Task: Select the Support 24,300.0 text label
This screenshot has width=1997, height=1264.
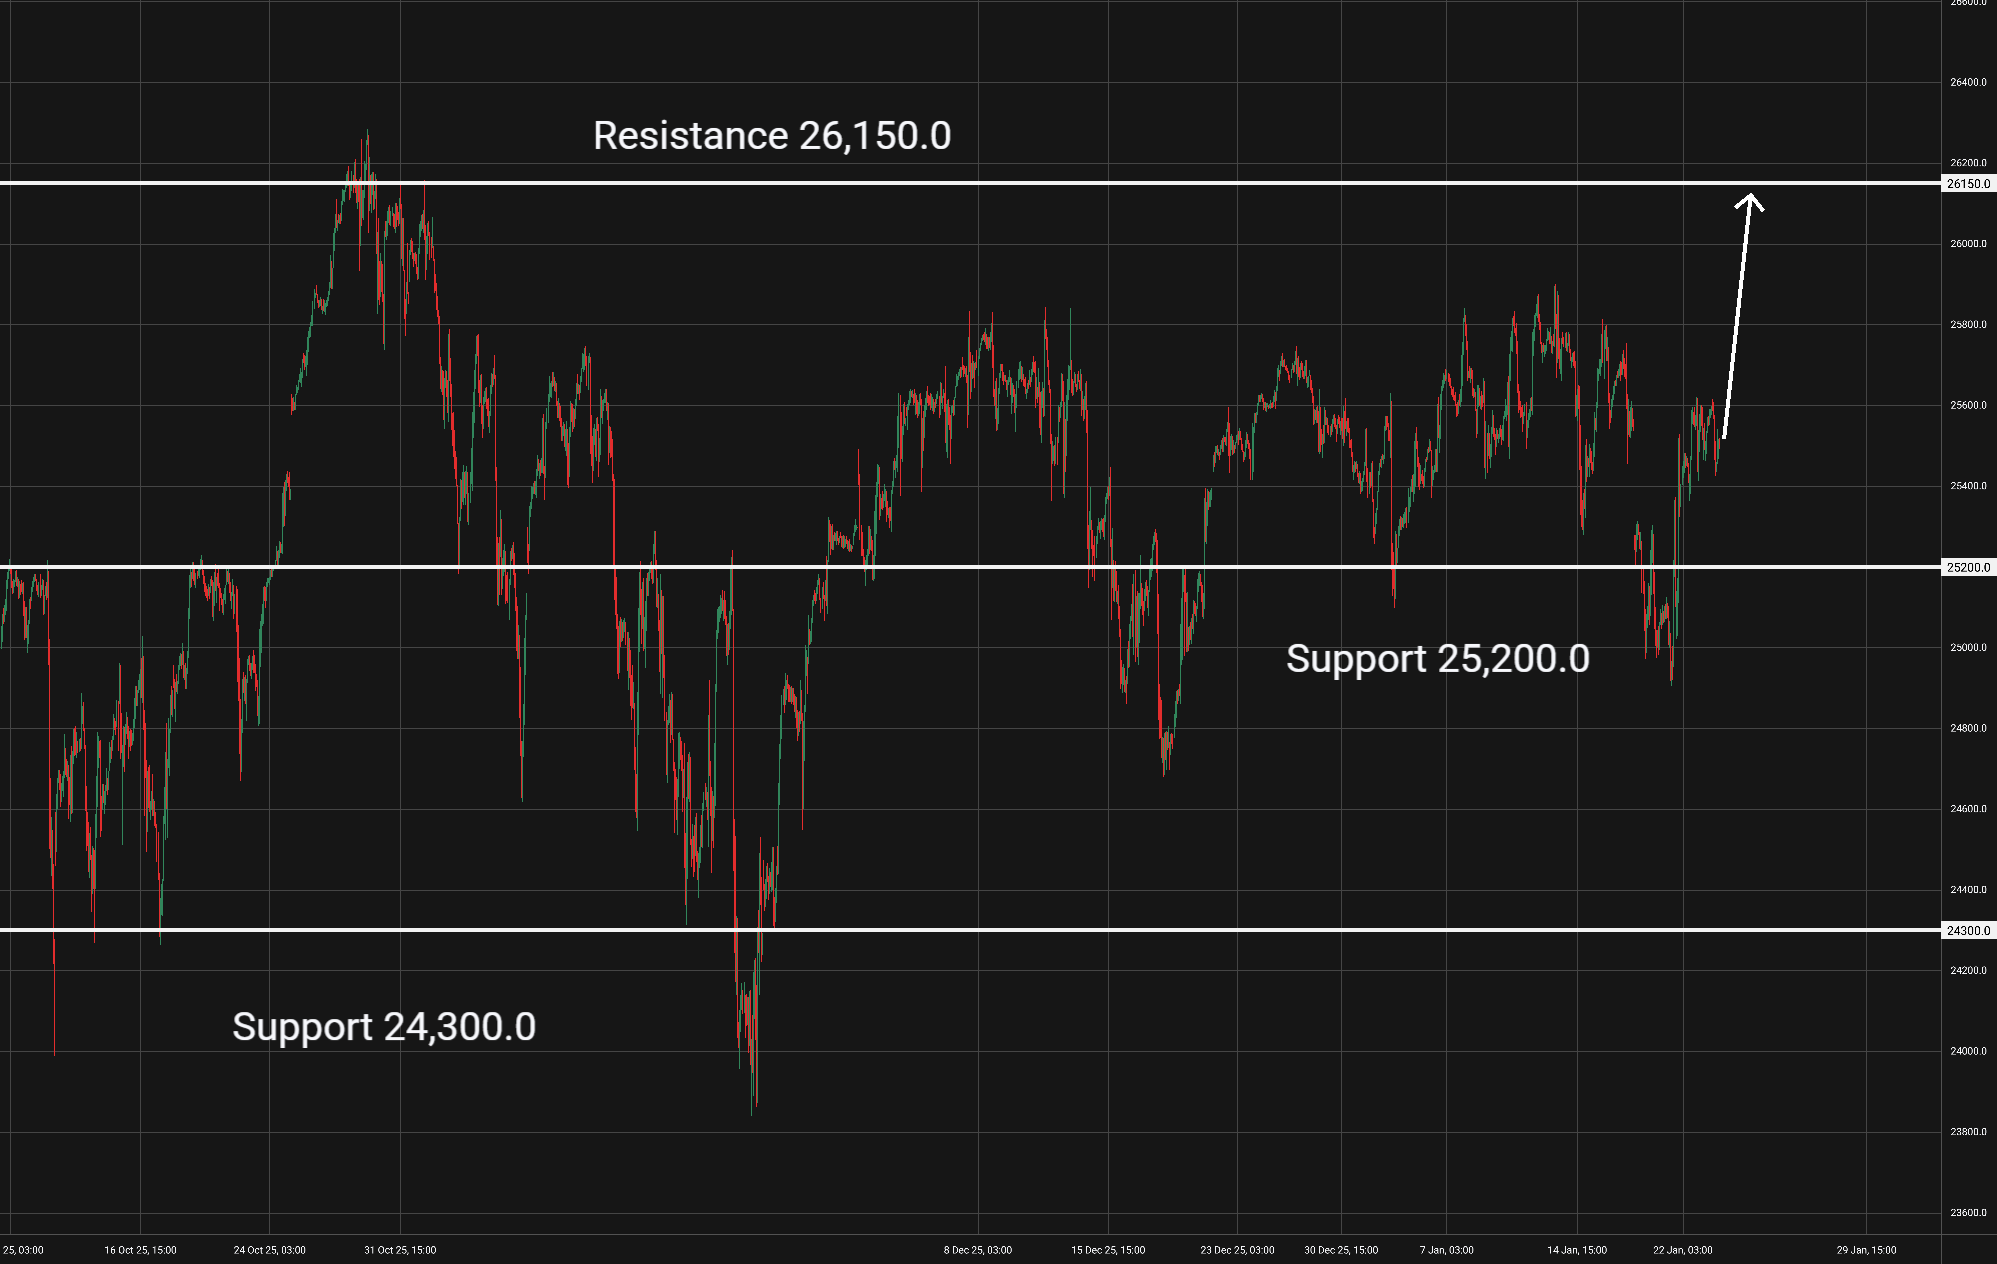Action: pyautogui.click(x=384, y=1027)
